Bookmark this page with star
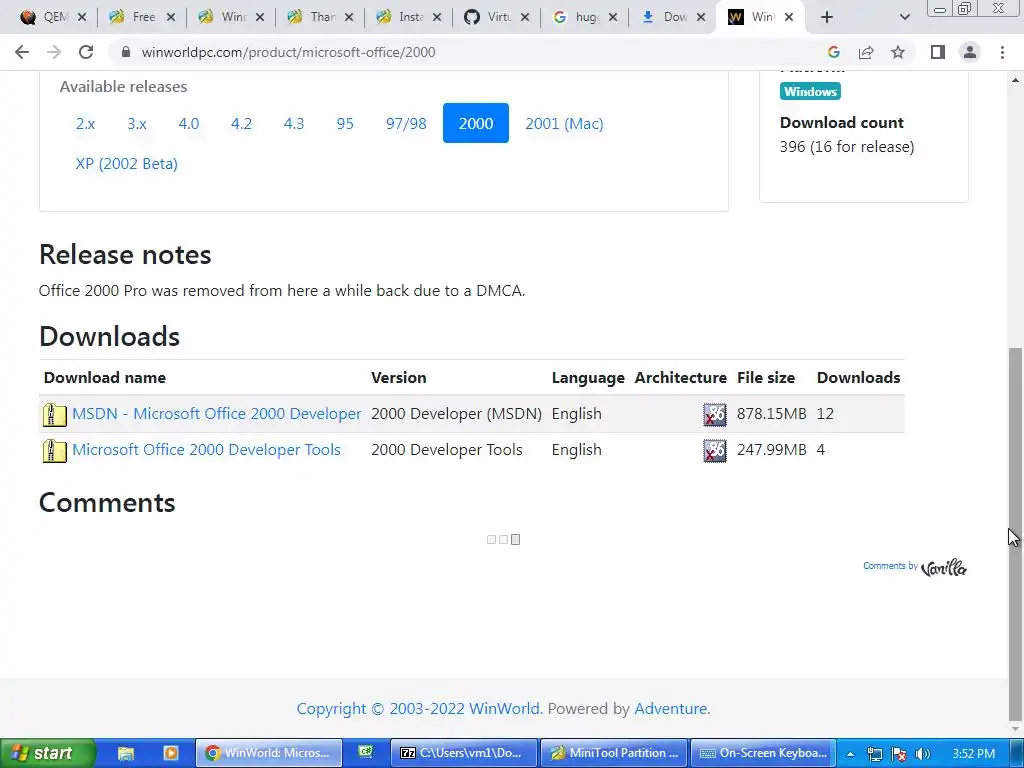The image size is (1024, 768). [x=898, y=52]
